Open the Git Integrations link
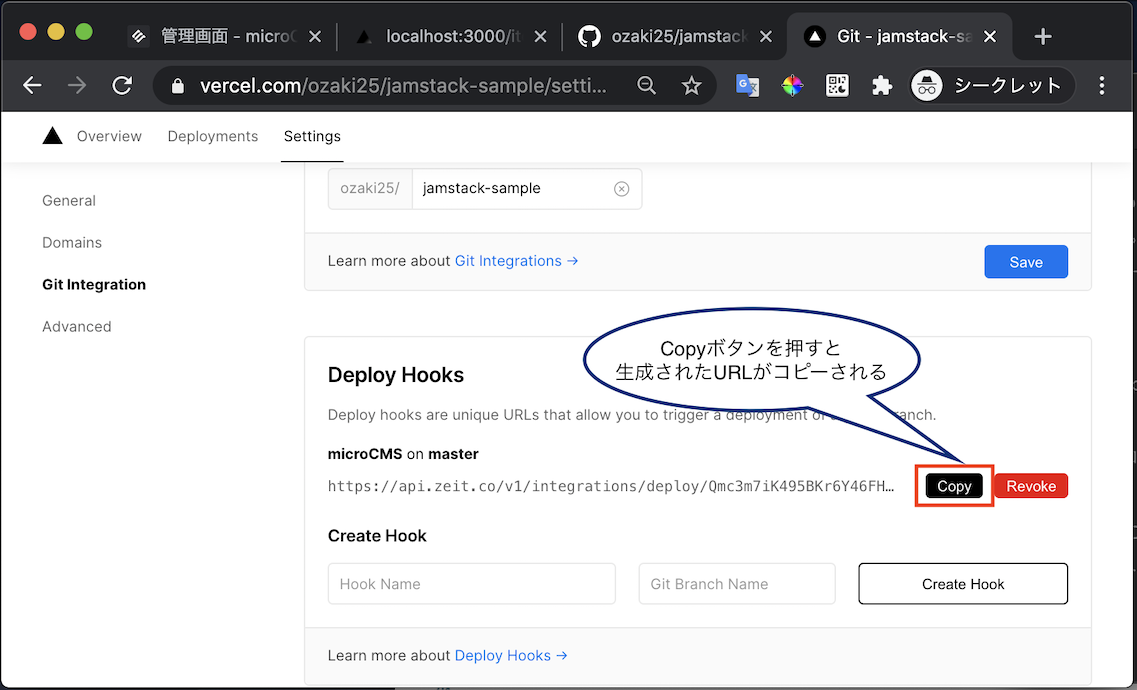The width and height of the screenshot is (1137, 690). pyautogui.click(x=516, y=261)
